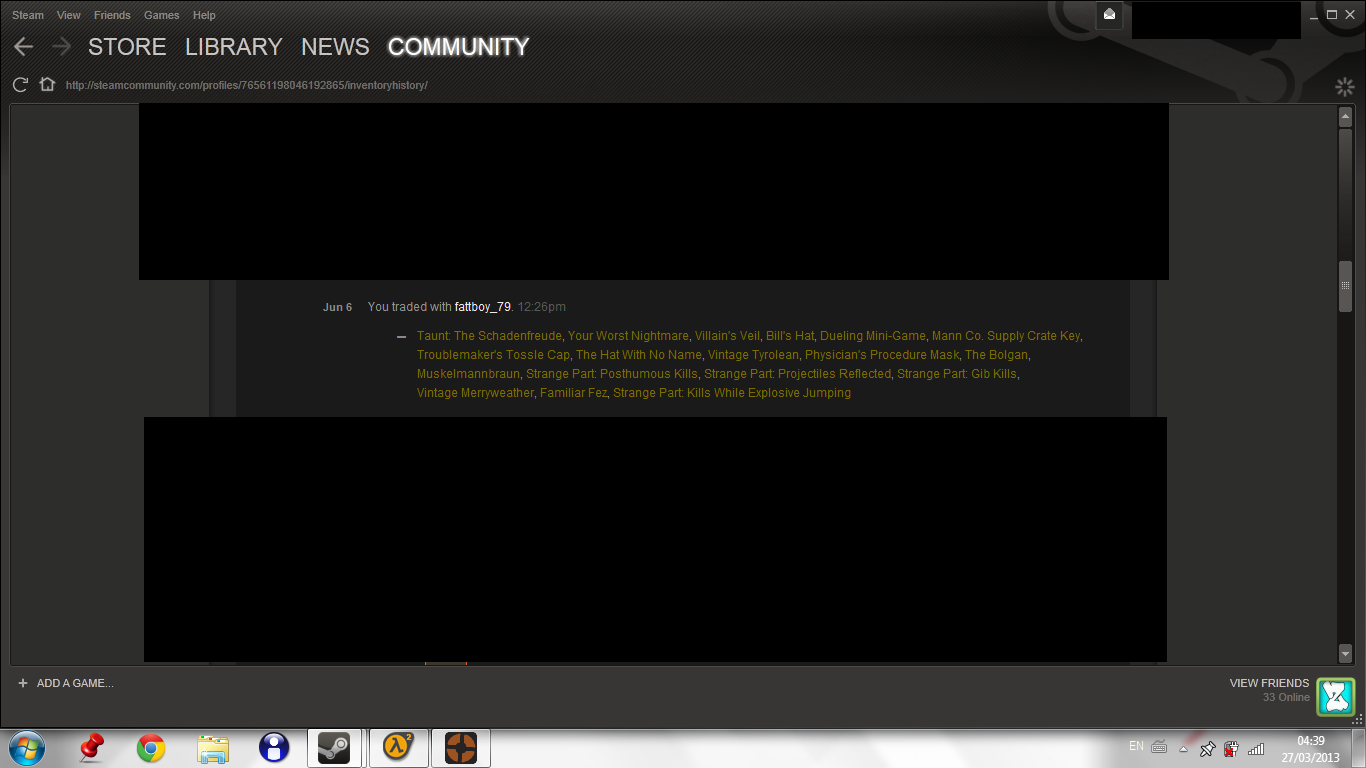The image size is (1366, 768).
Task: Click Familiar Fez item link
Action: click(x=573, y=393)
